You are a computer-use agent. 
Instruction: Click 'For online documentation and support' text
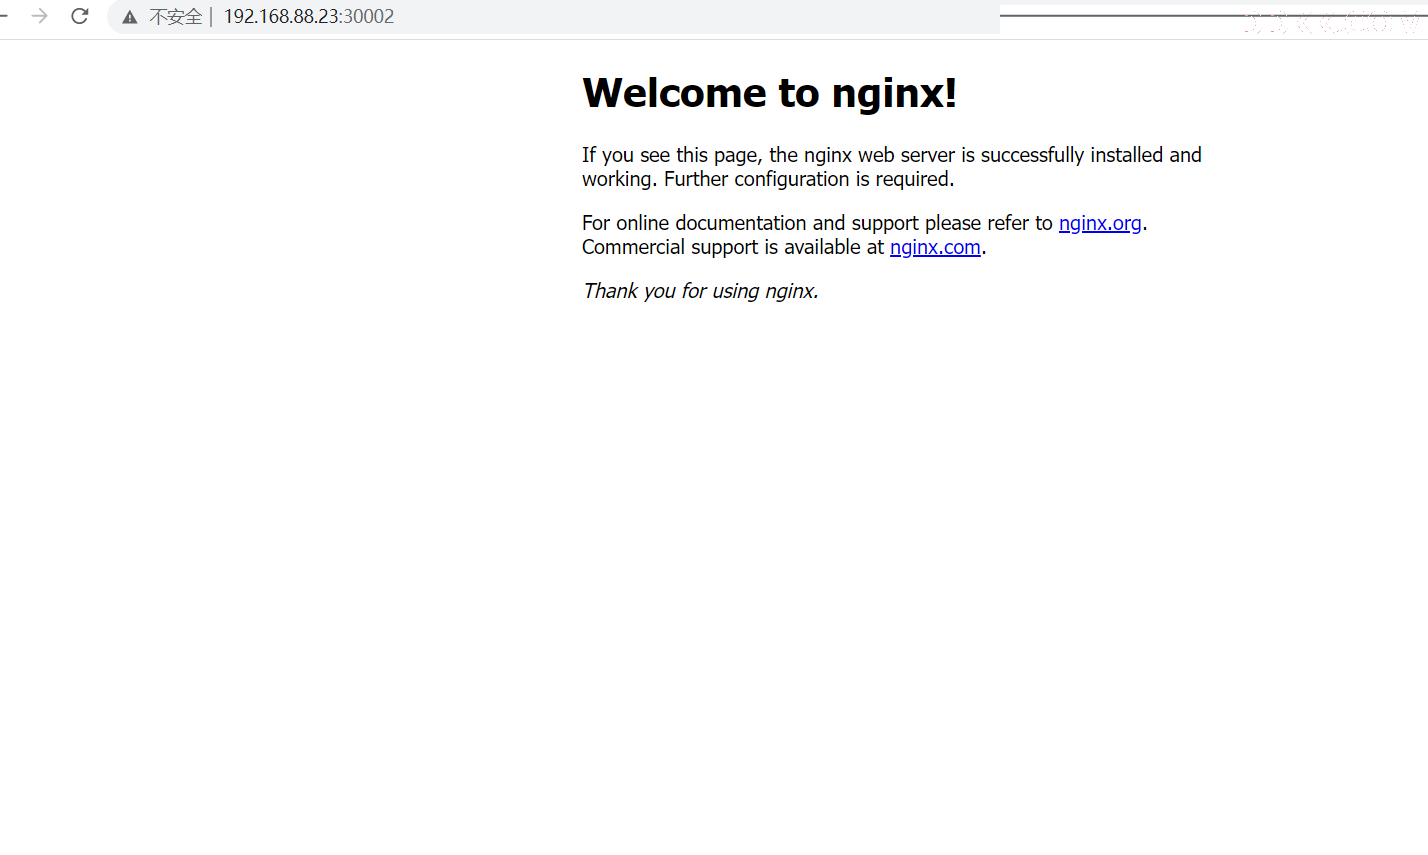click(750, 223)
